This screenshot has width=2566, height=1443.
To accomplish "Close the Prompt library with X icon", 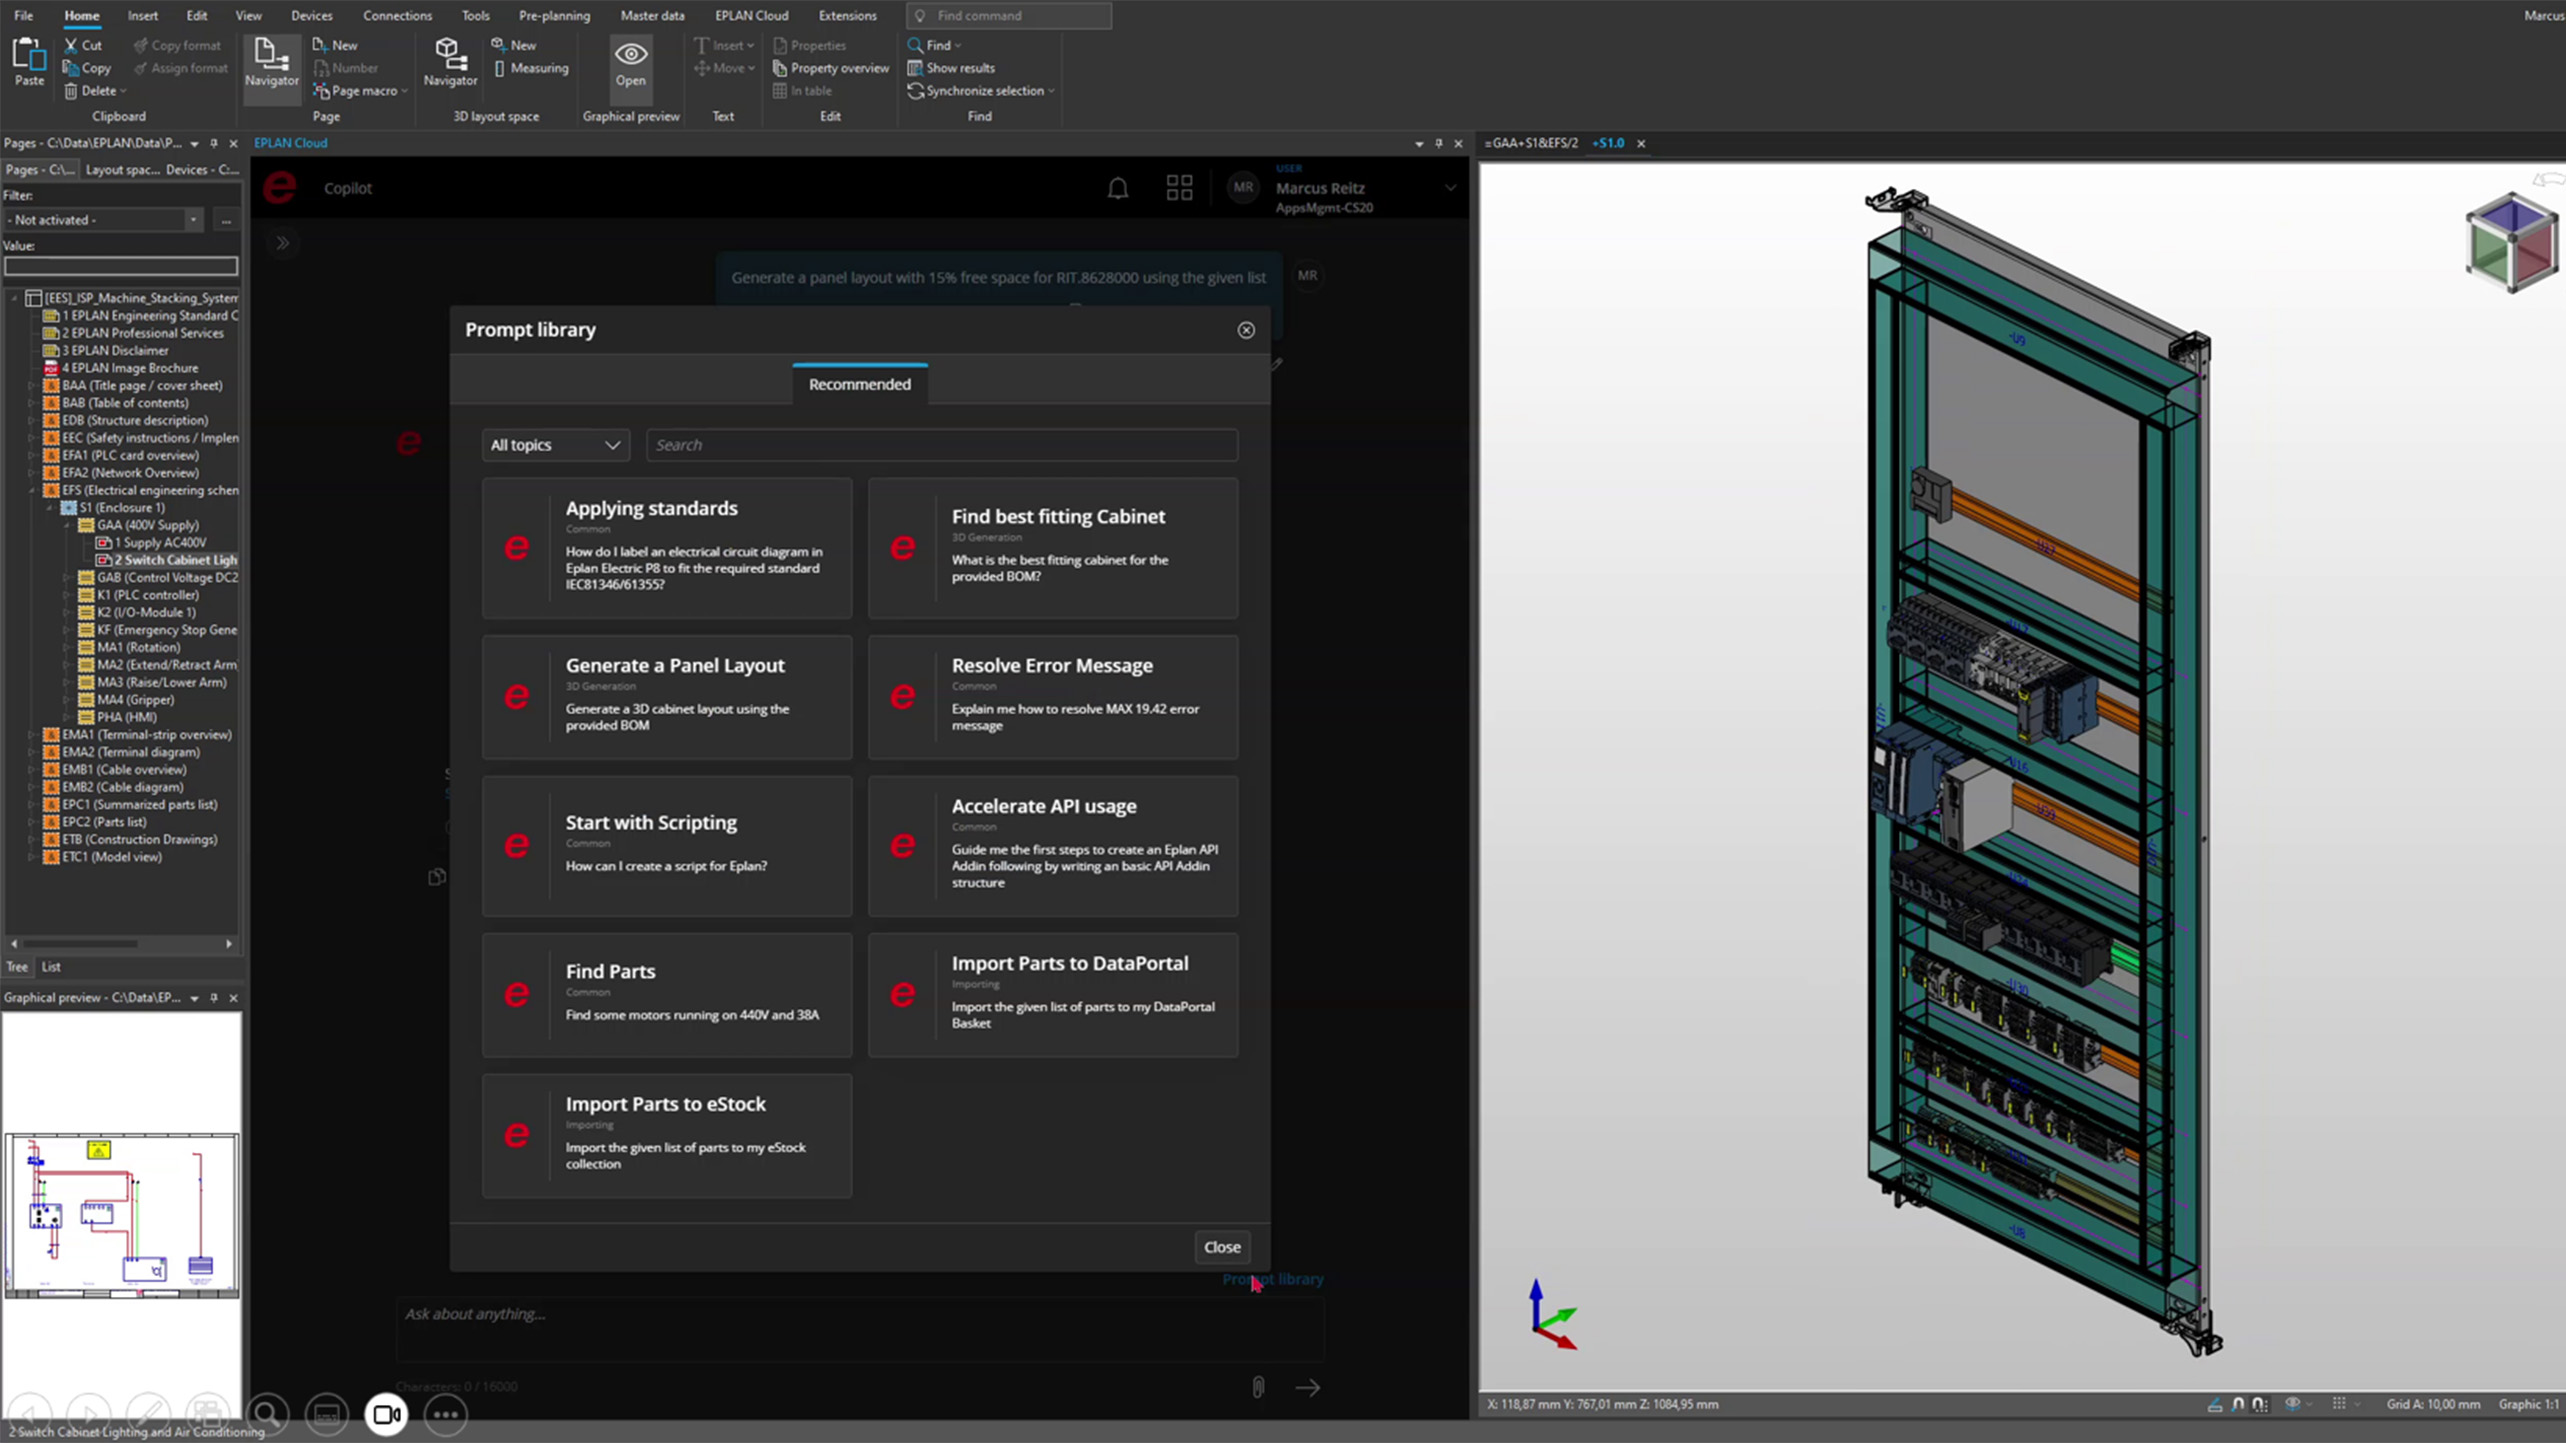I will click(1246, 330).
